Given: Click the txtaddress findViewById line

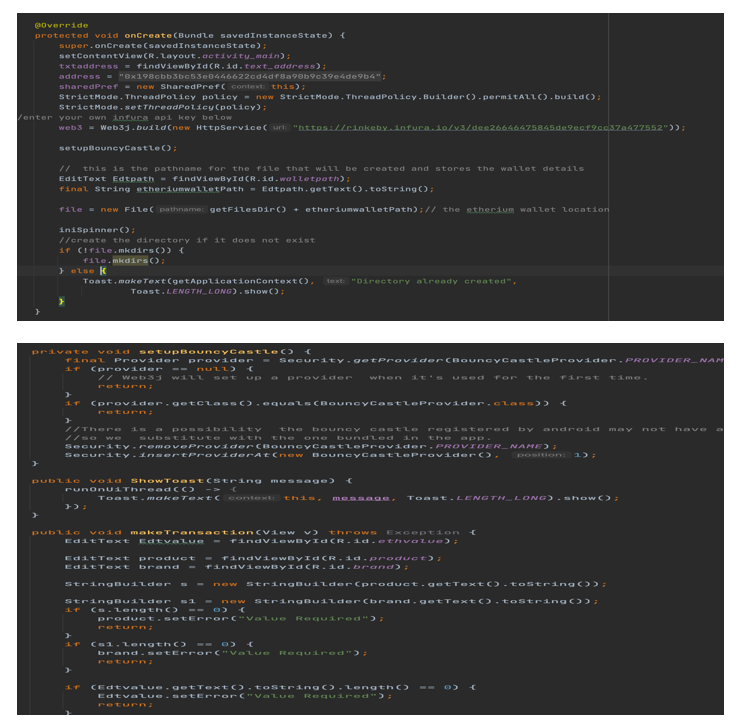Looking at the screenshot, I should pyautogui.click(x=193, y=66).
